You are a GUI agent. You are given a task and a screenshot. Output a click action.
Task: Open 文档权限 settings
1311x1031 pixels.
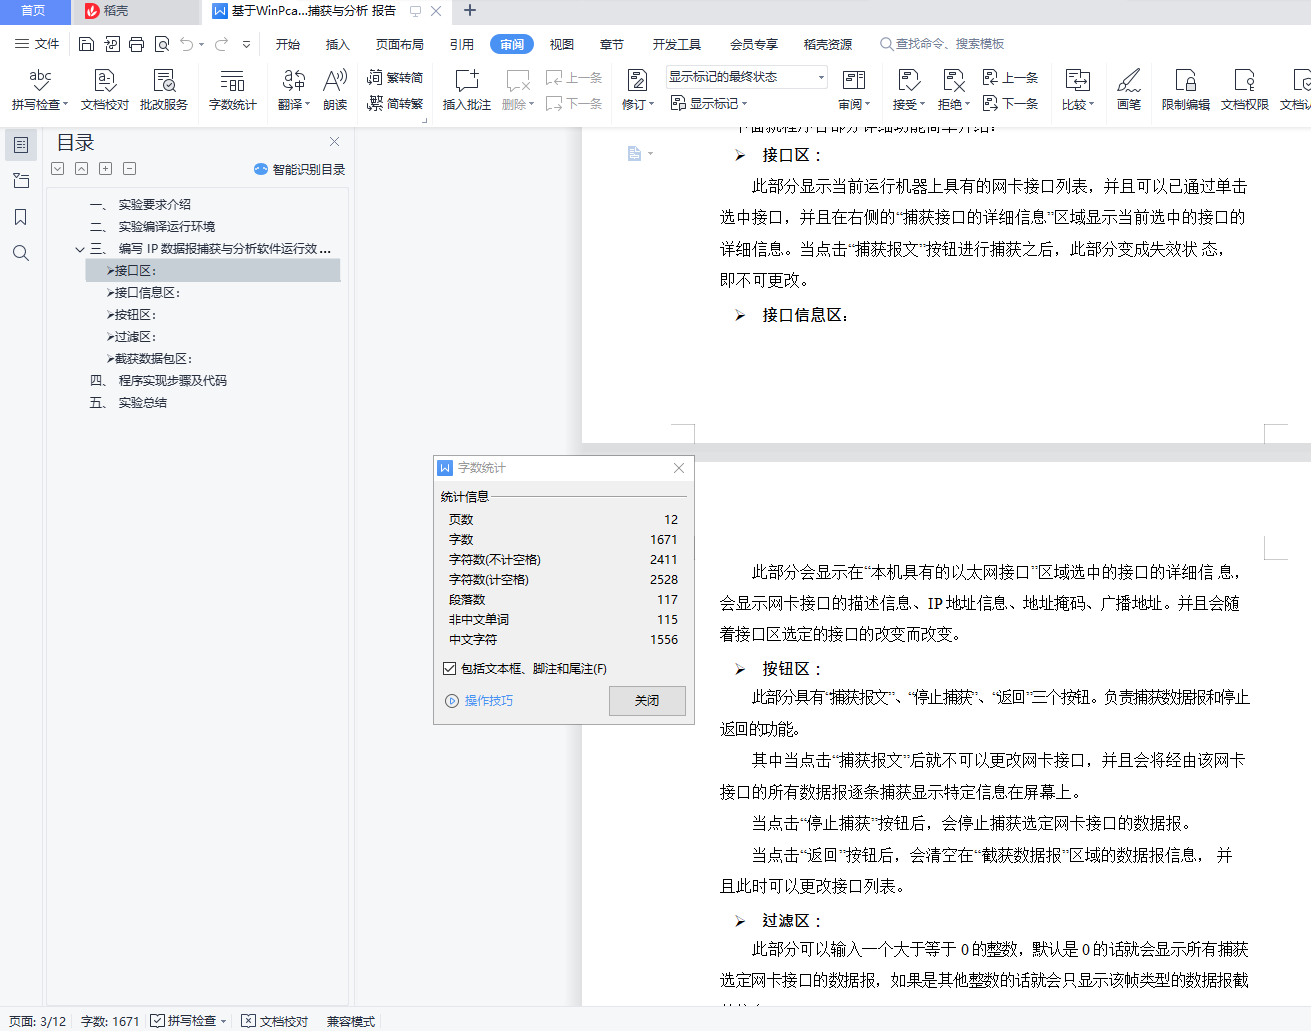1245,89
